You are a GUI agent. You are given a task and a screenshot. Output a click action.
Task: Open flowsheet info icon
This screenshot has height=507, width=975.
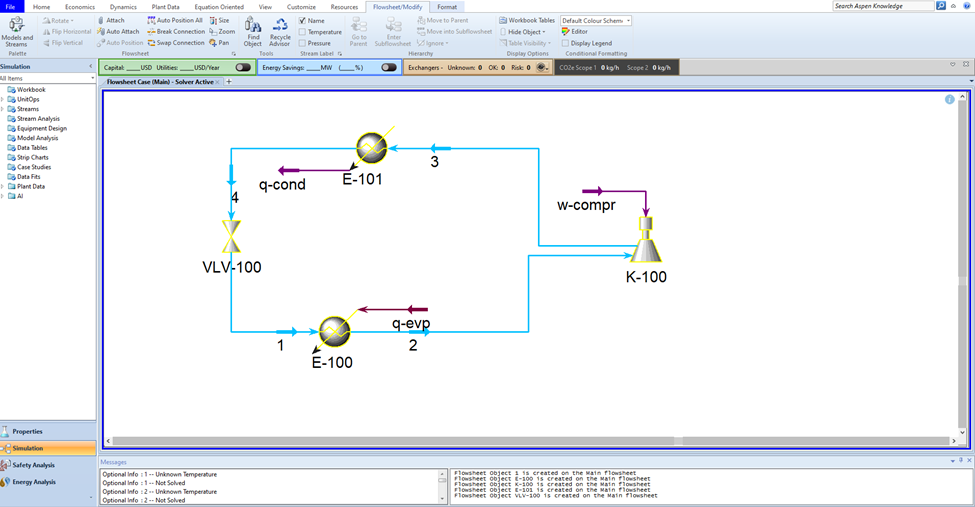[x=950, y=100]
